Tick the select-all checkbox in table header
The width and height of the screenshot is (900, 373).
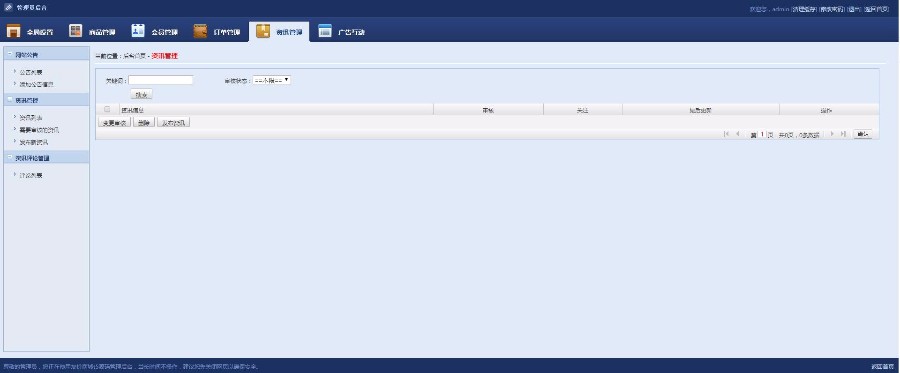point(107,109)
